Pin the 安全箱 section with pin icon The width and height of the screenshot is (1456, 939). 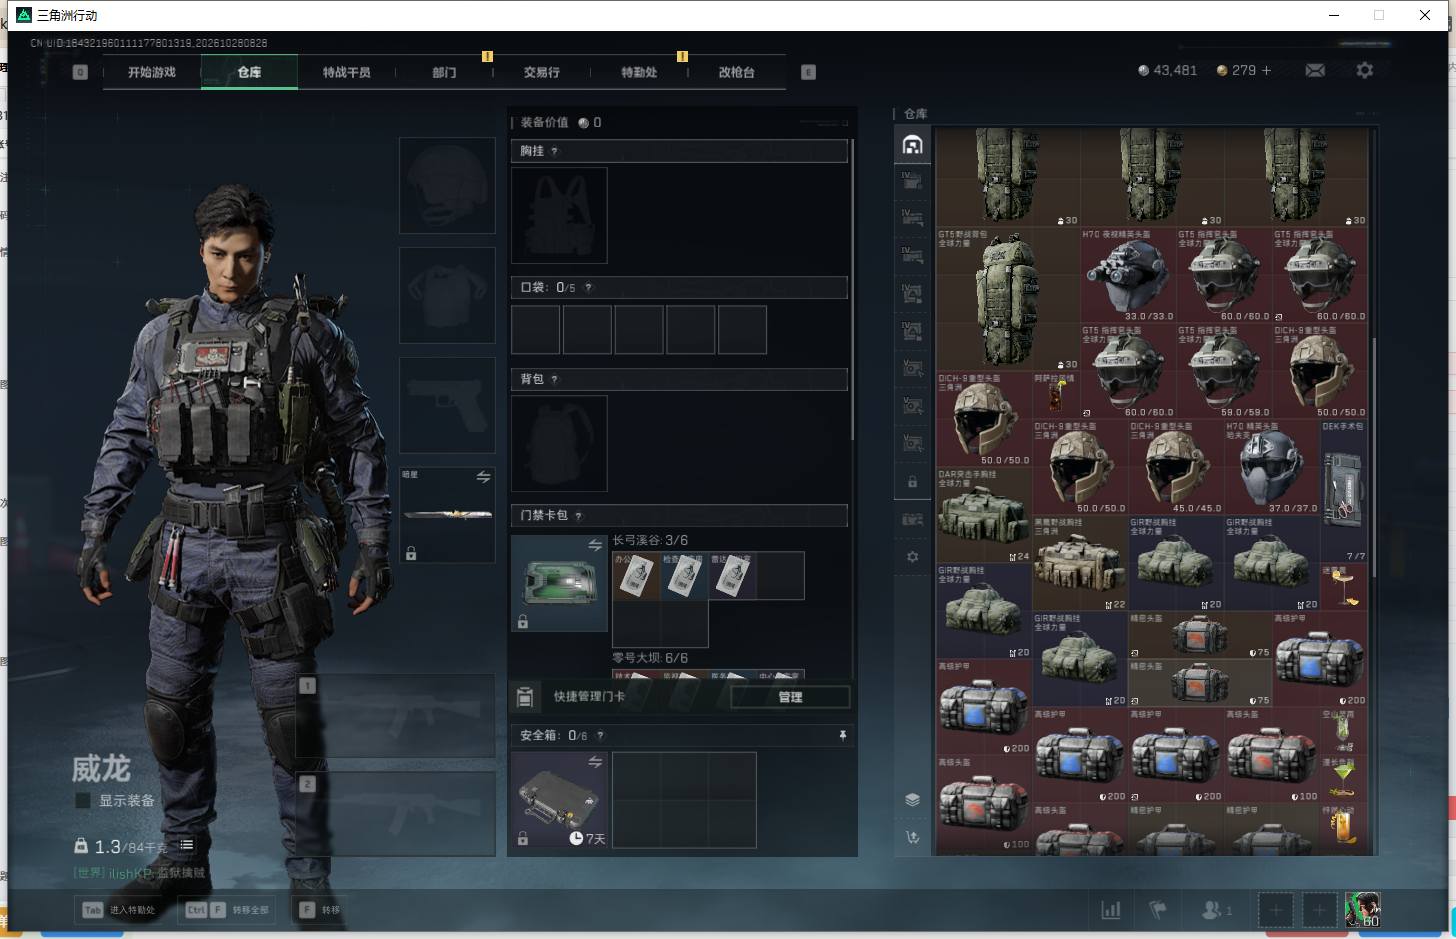842,735
